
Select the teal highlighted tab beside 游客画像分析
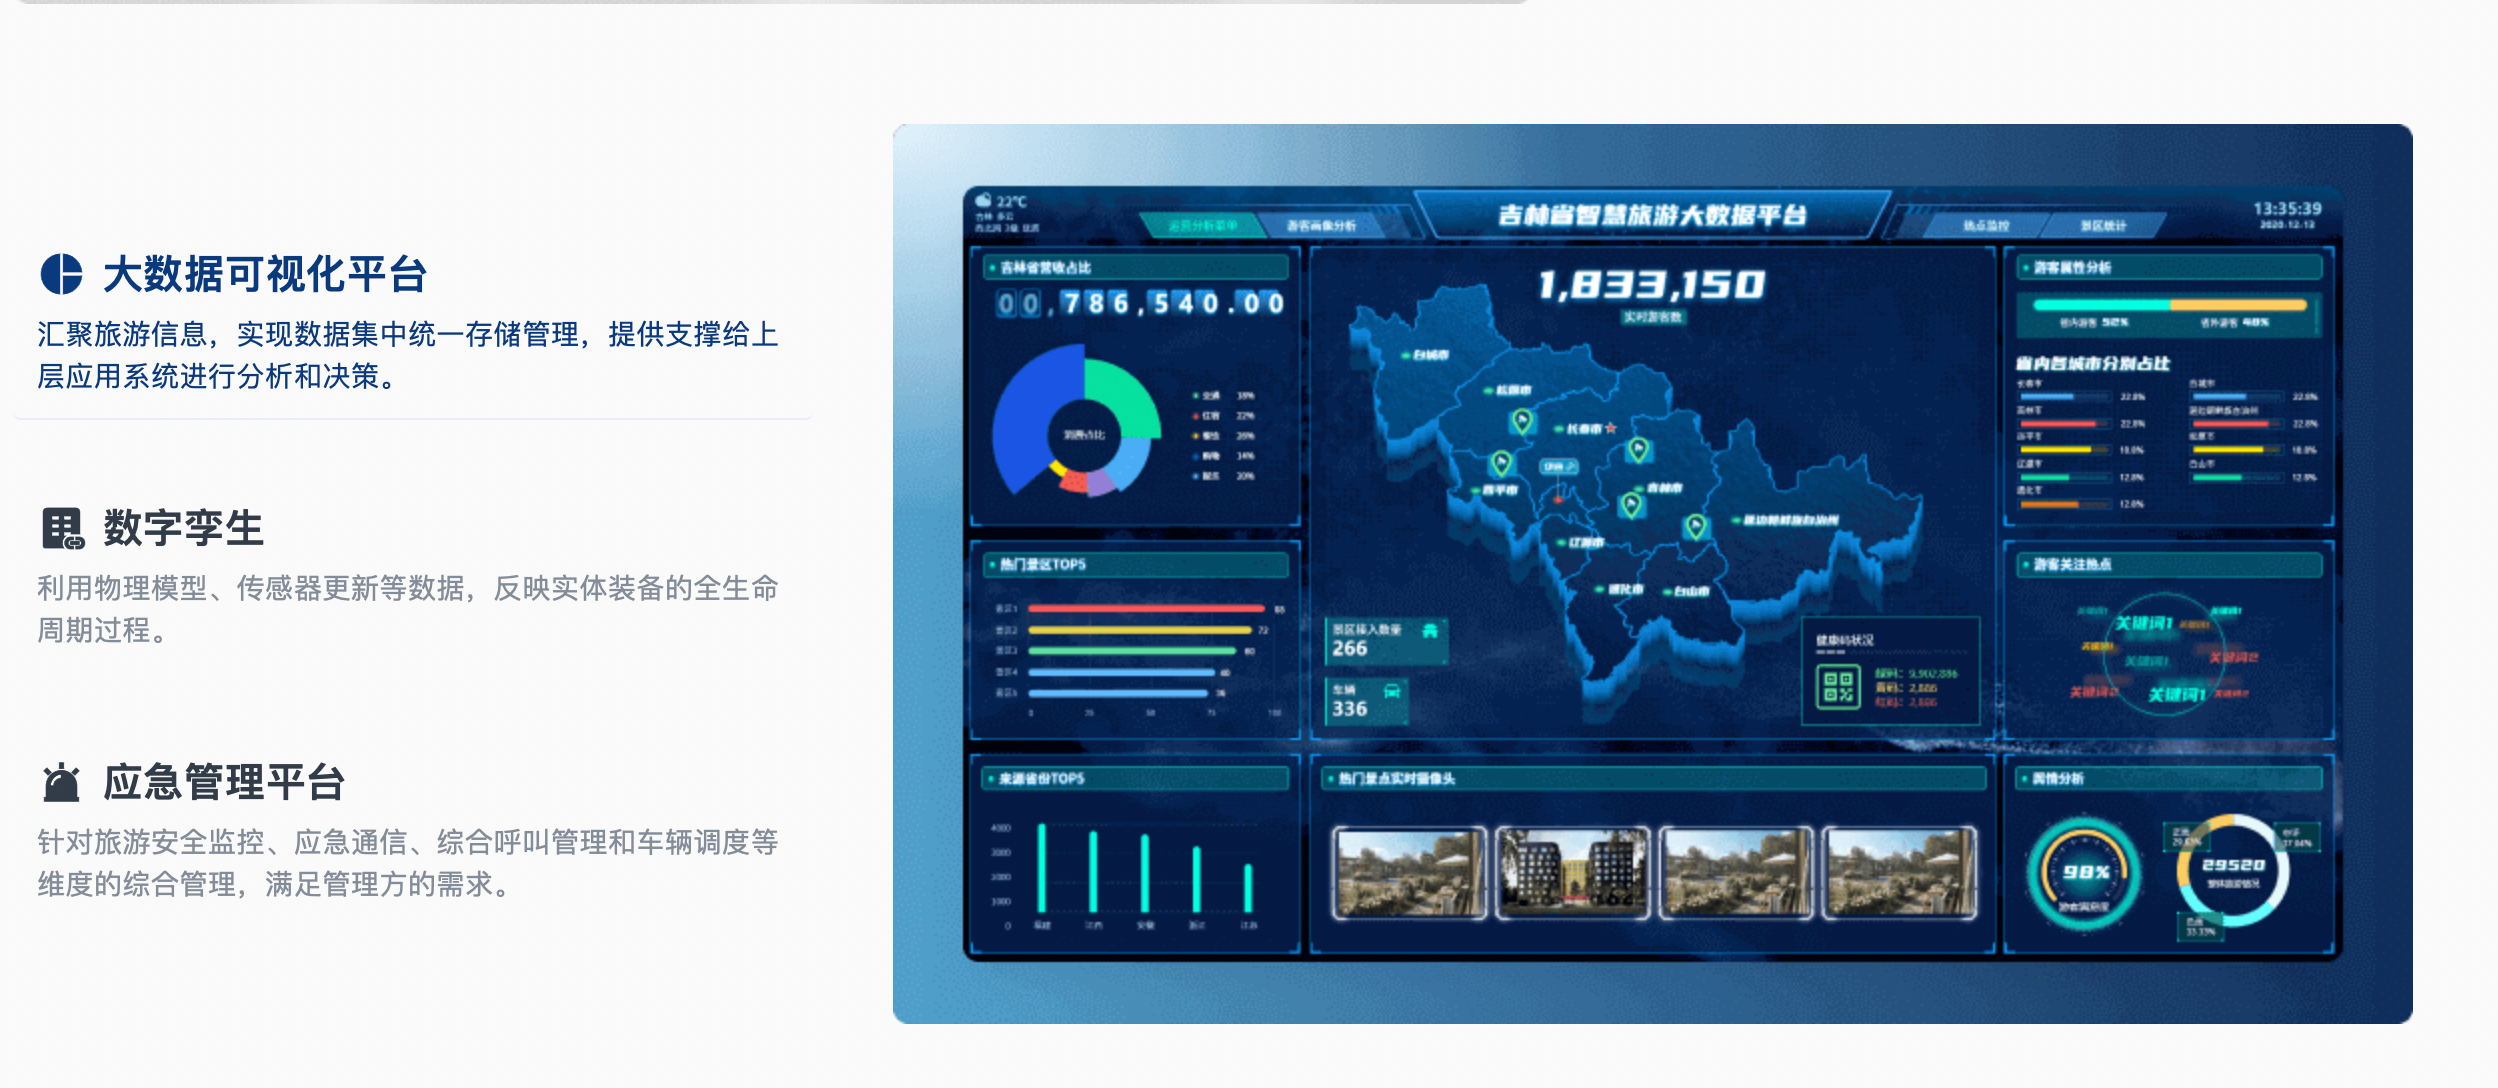(x=1203, y=225)
